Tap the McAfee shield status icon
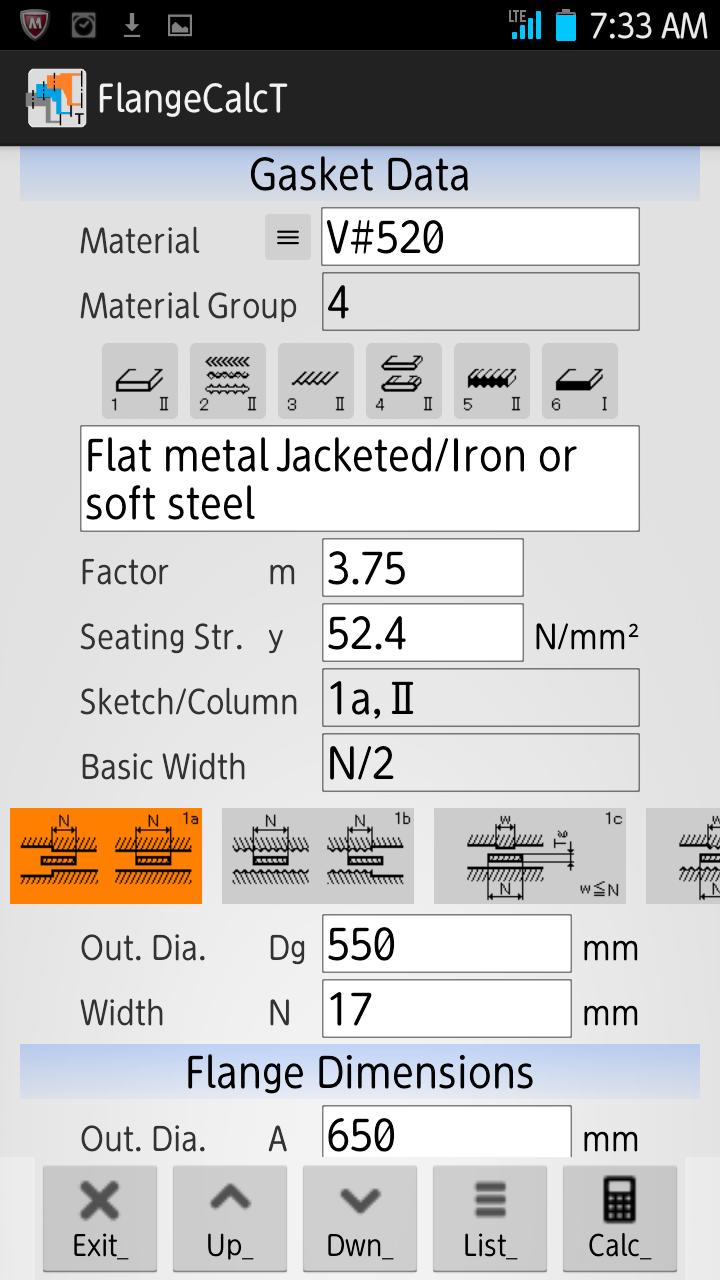720x1280 pixels. (x=36, y=24)
